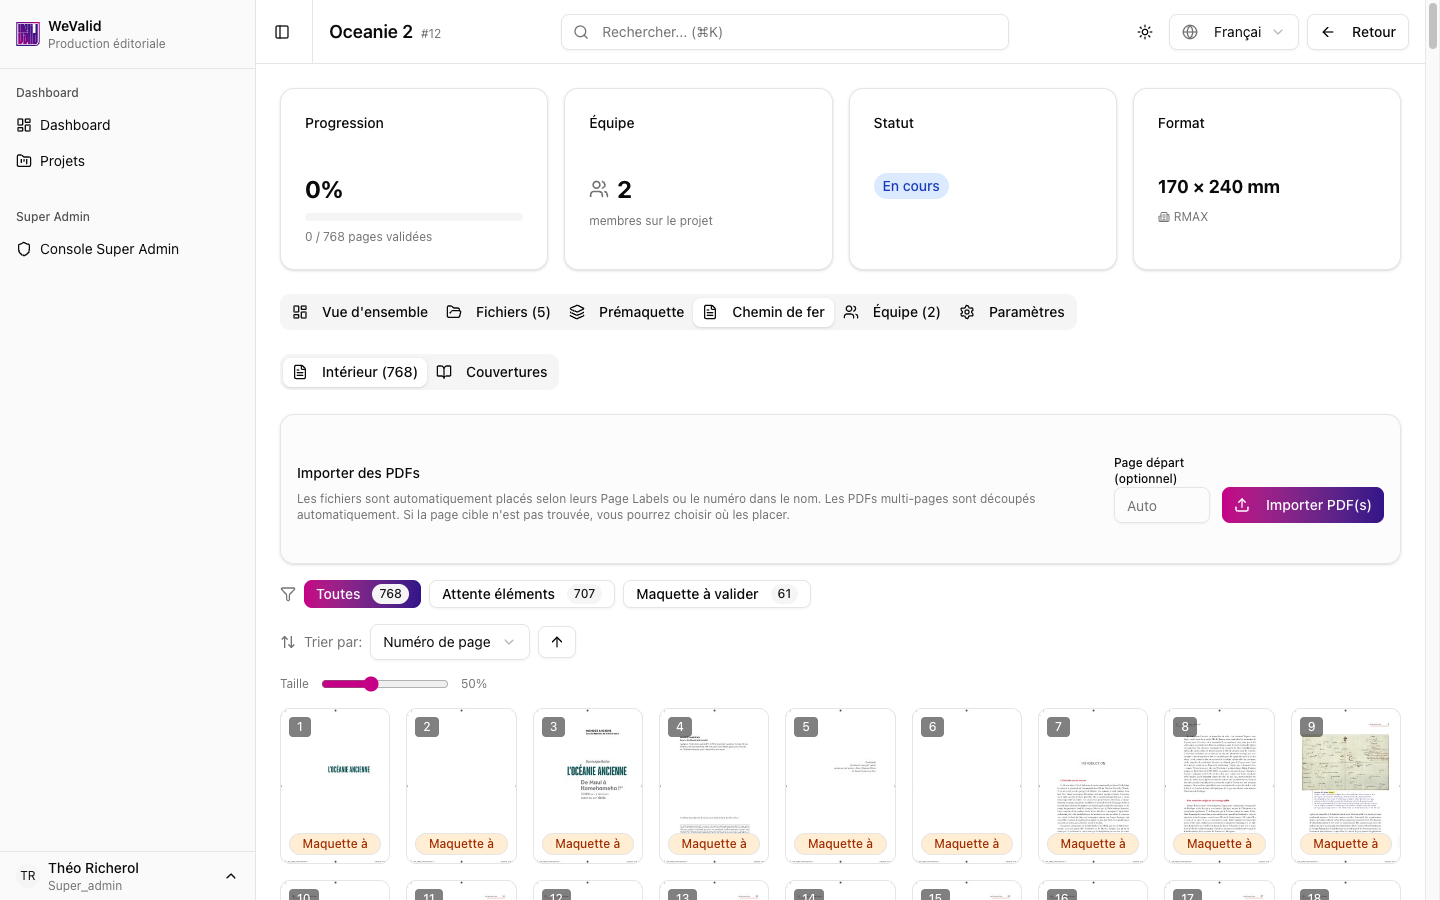The image size is (1440, 900).
Task: Switch the light/dark theme sun icon
Action: 1145,32
